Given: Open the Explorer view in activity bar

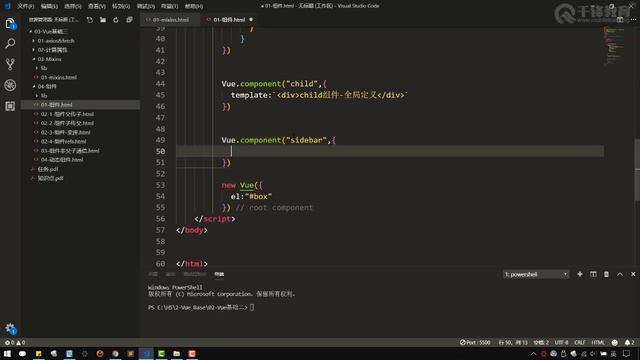Looking at the screenshot, I should tap(10, 24).
